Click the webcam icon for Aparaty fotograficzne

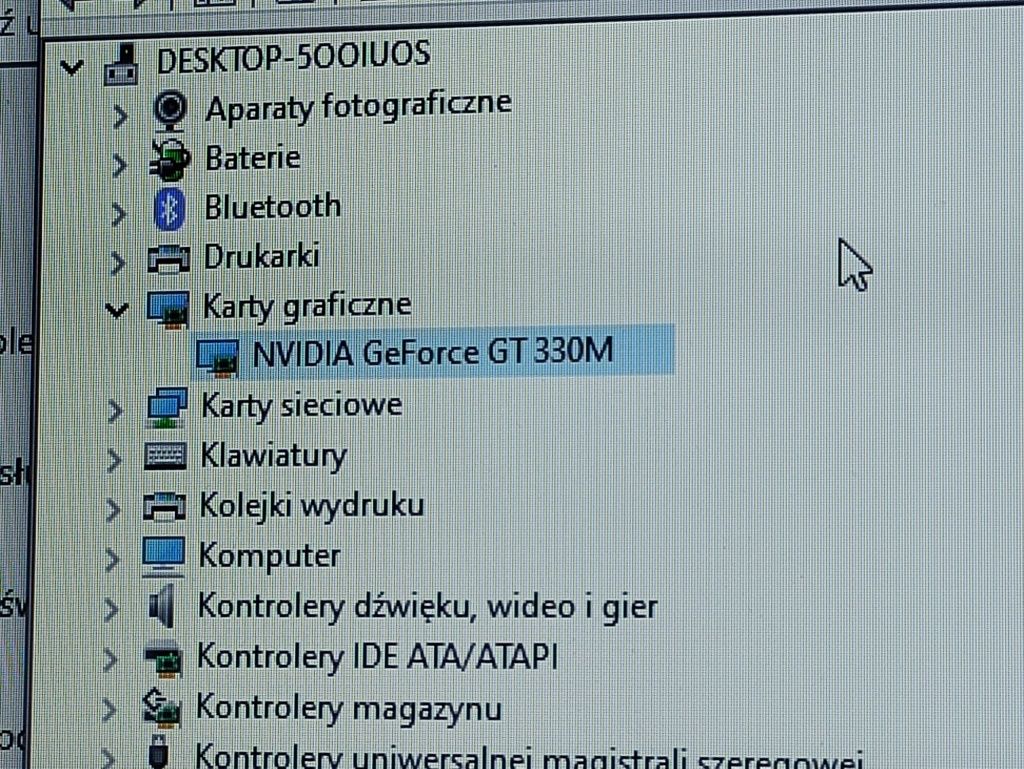pyautogui.click(x=170, y=111)
